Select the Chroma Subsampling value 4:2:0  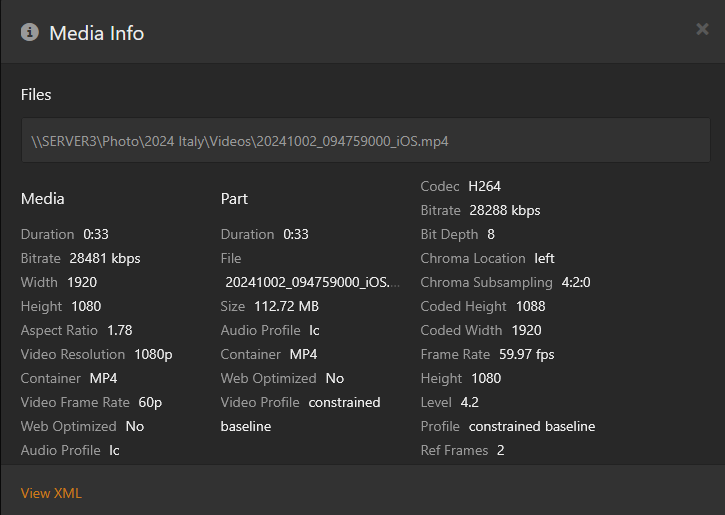click(576, 283)
